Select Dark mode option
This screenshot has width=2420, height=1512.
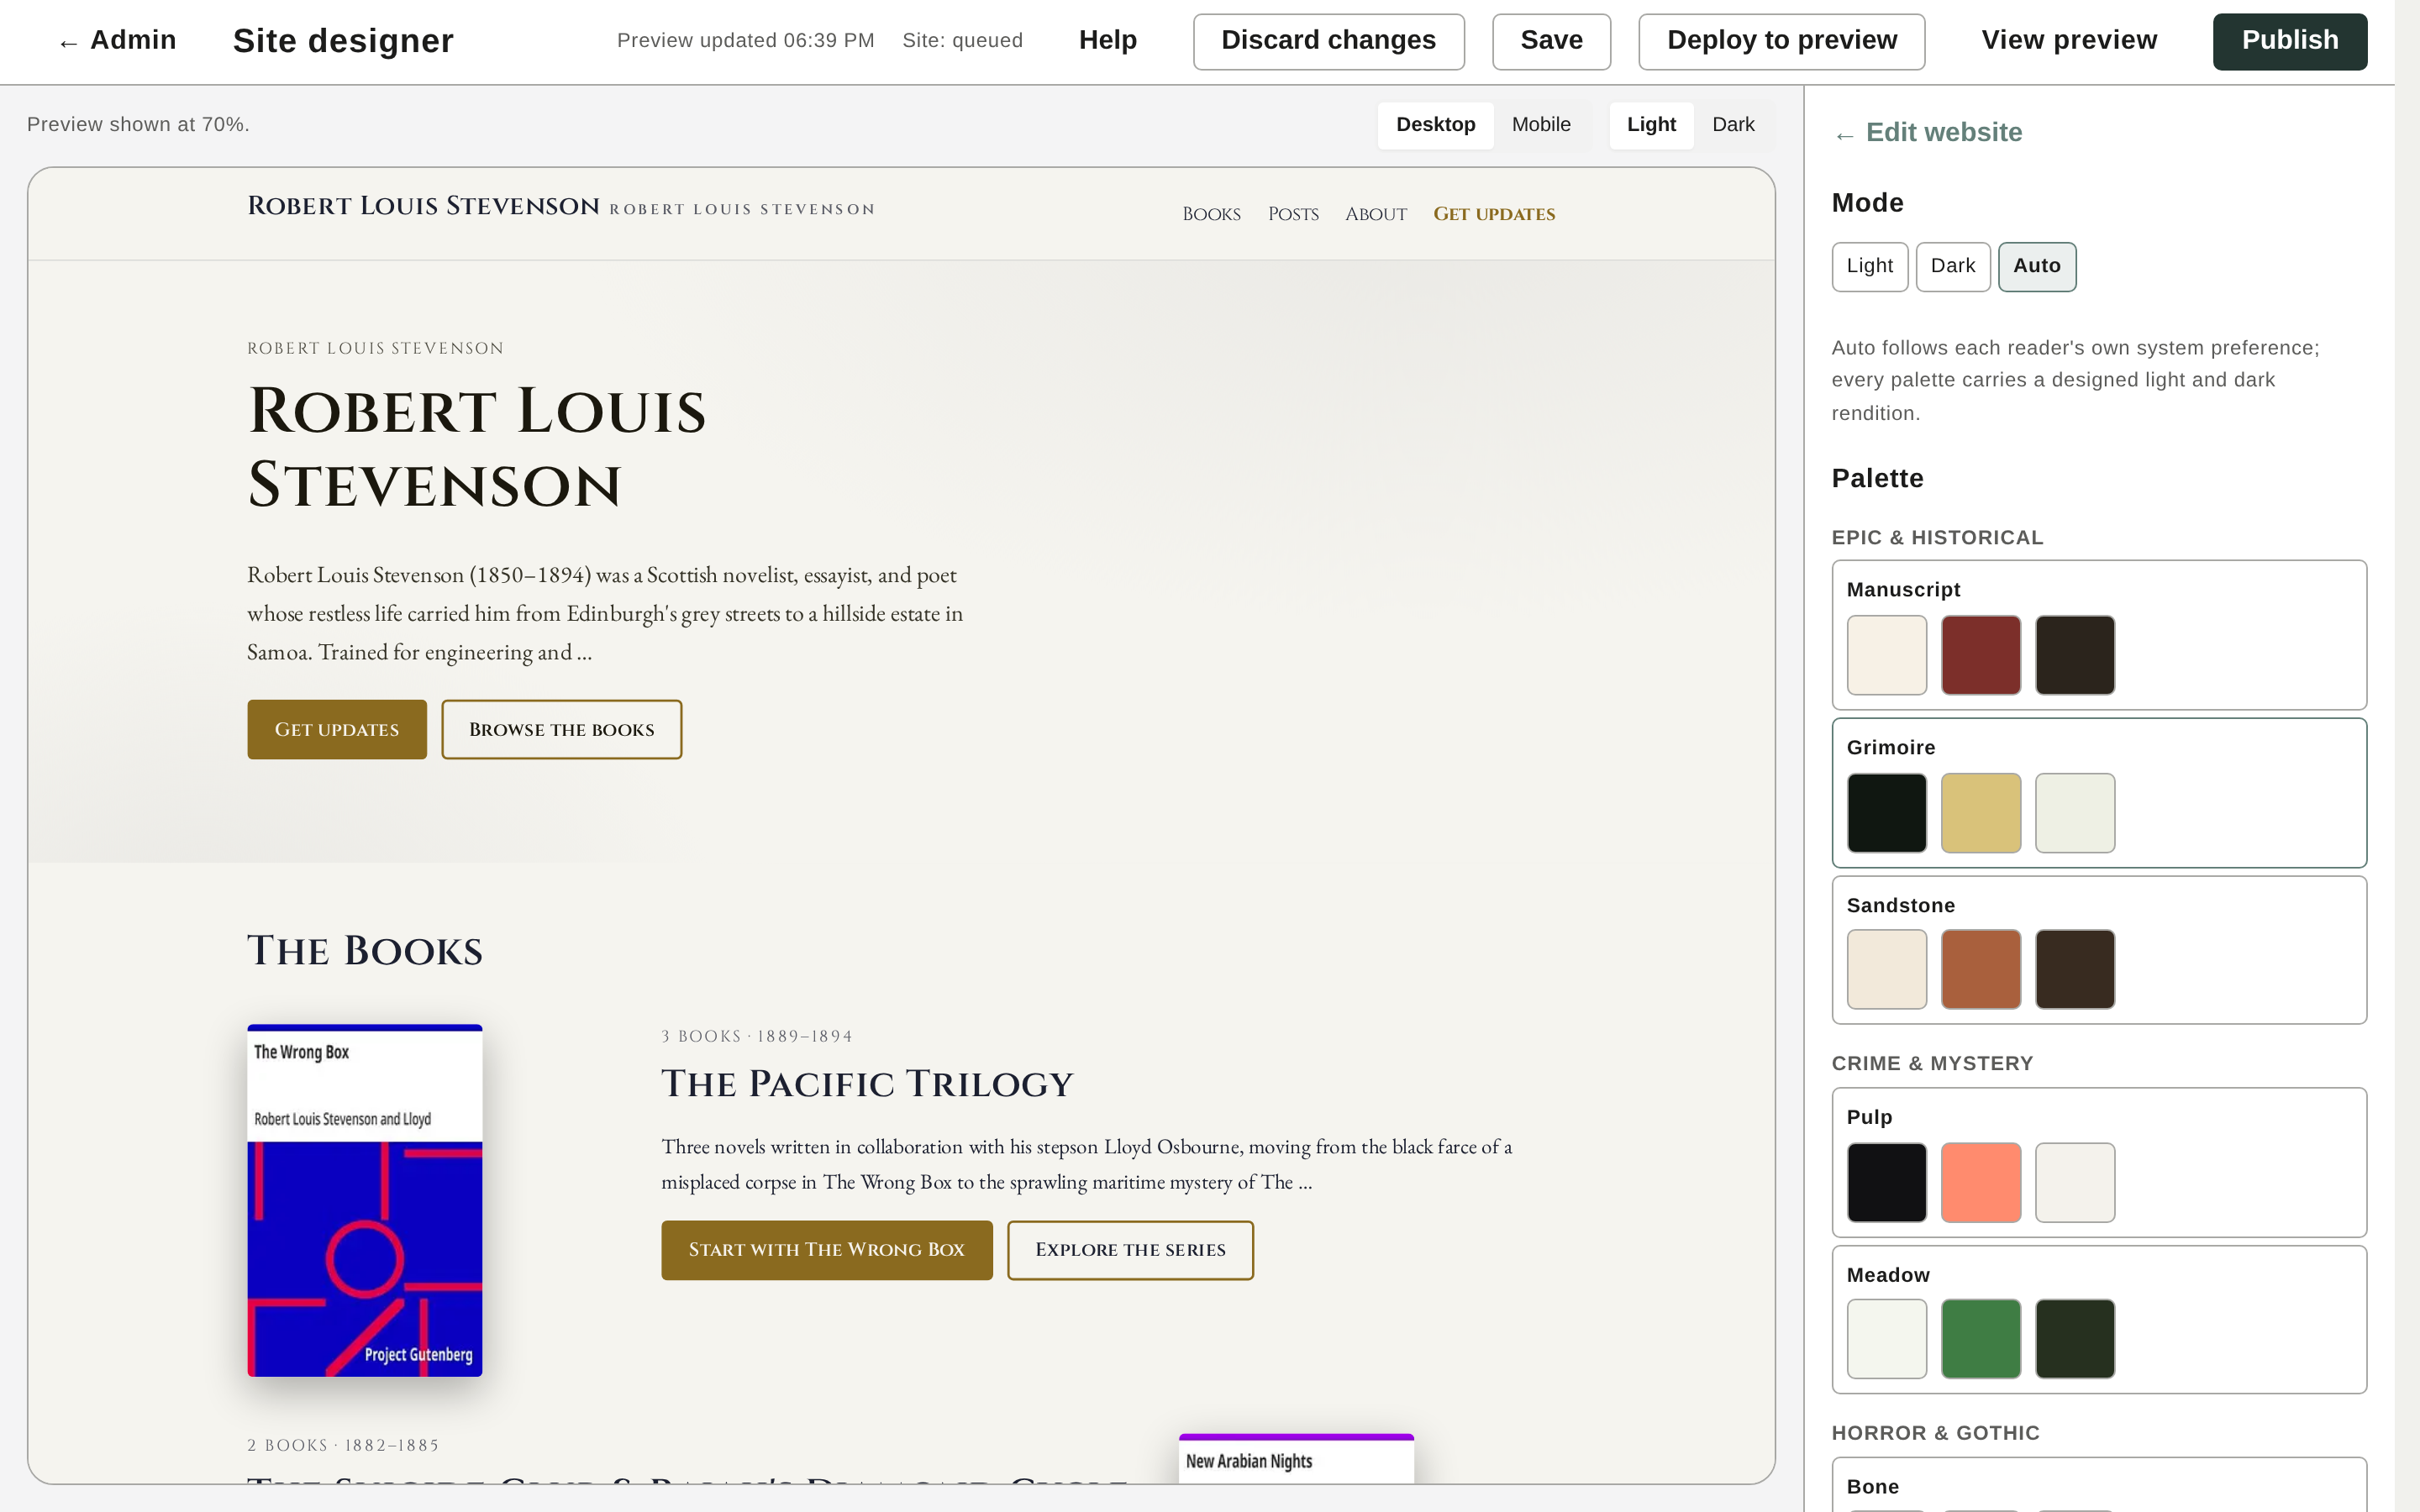(x=1952, y=266)
